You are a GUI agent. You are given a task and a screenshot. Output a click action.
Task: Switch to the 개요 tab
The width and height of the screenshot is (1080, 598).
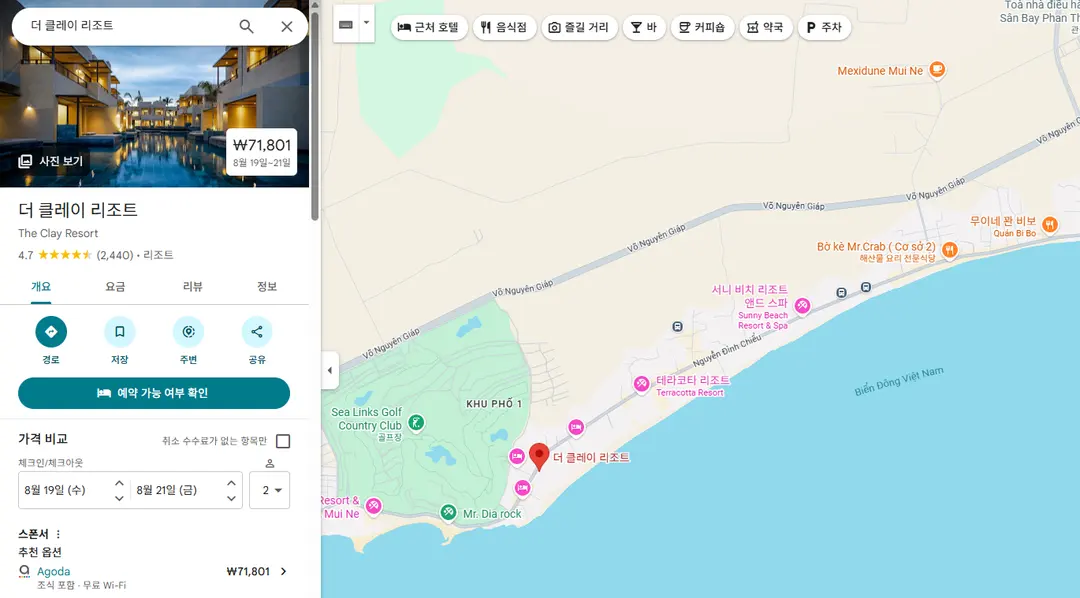coord(41,287)
